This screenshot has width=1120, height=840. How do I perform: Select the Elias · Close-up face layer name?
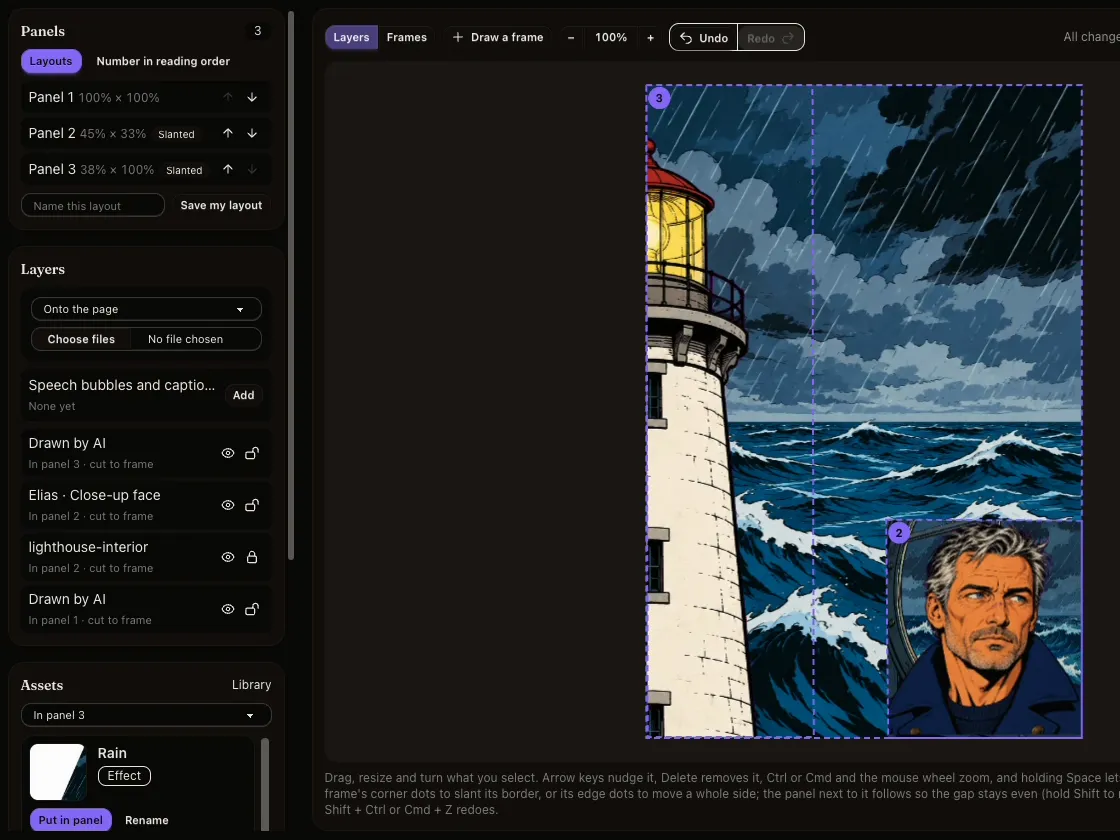tap(94, 495)
